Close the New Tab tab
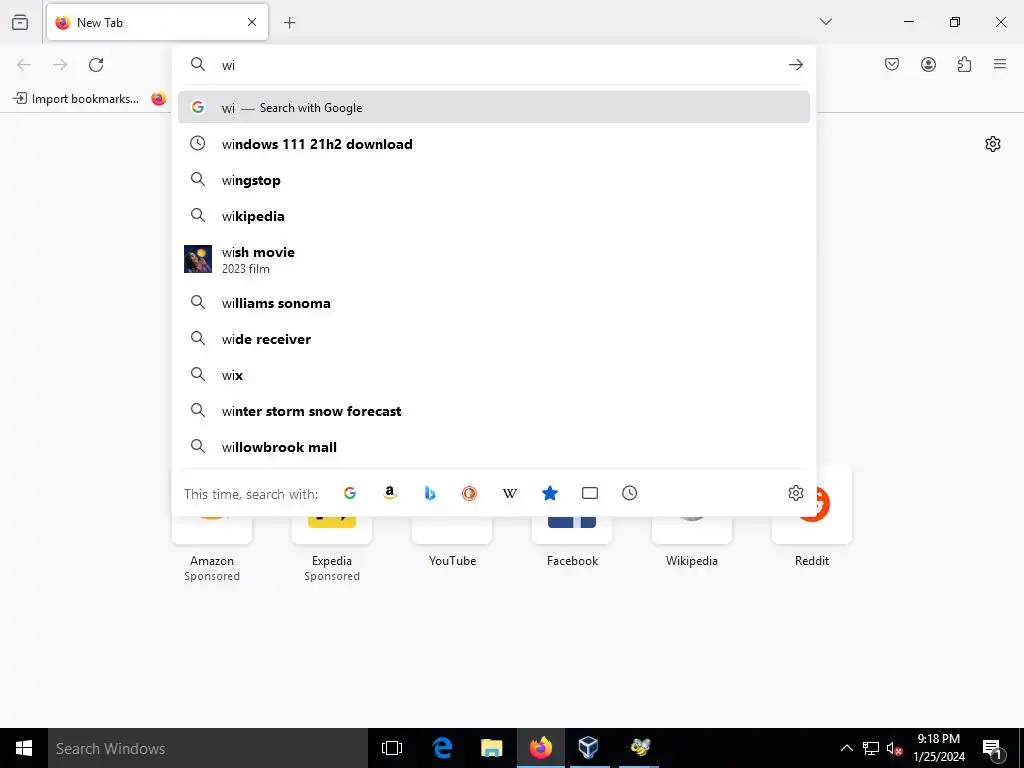 click(252, 22)
